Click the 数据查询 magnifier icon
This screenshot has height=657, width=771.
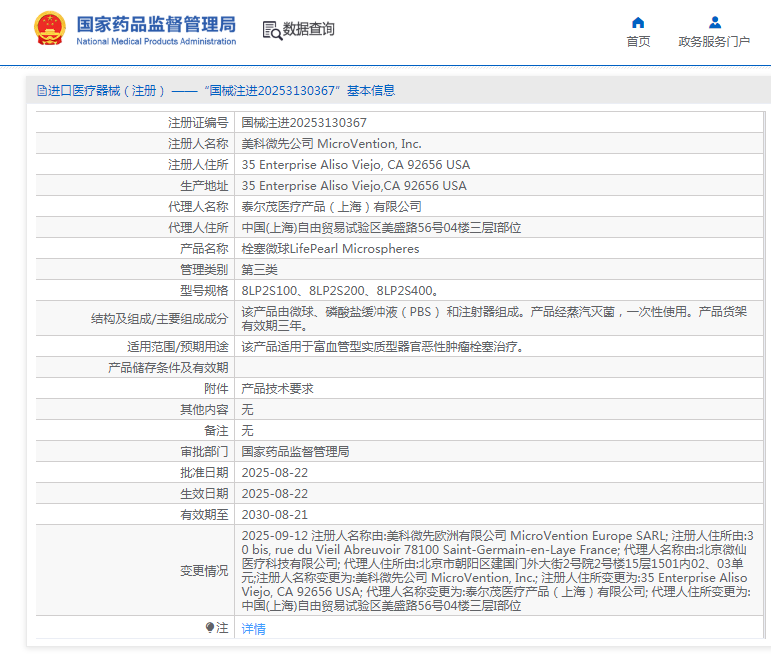tap(271, 30)
